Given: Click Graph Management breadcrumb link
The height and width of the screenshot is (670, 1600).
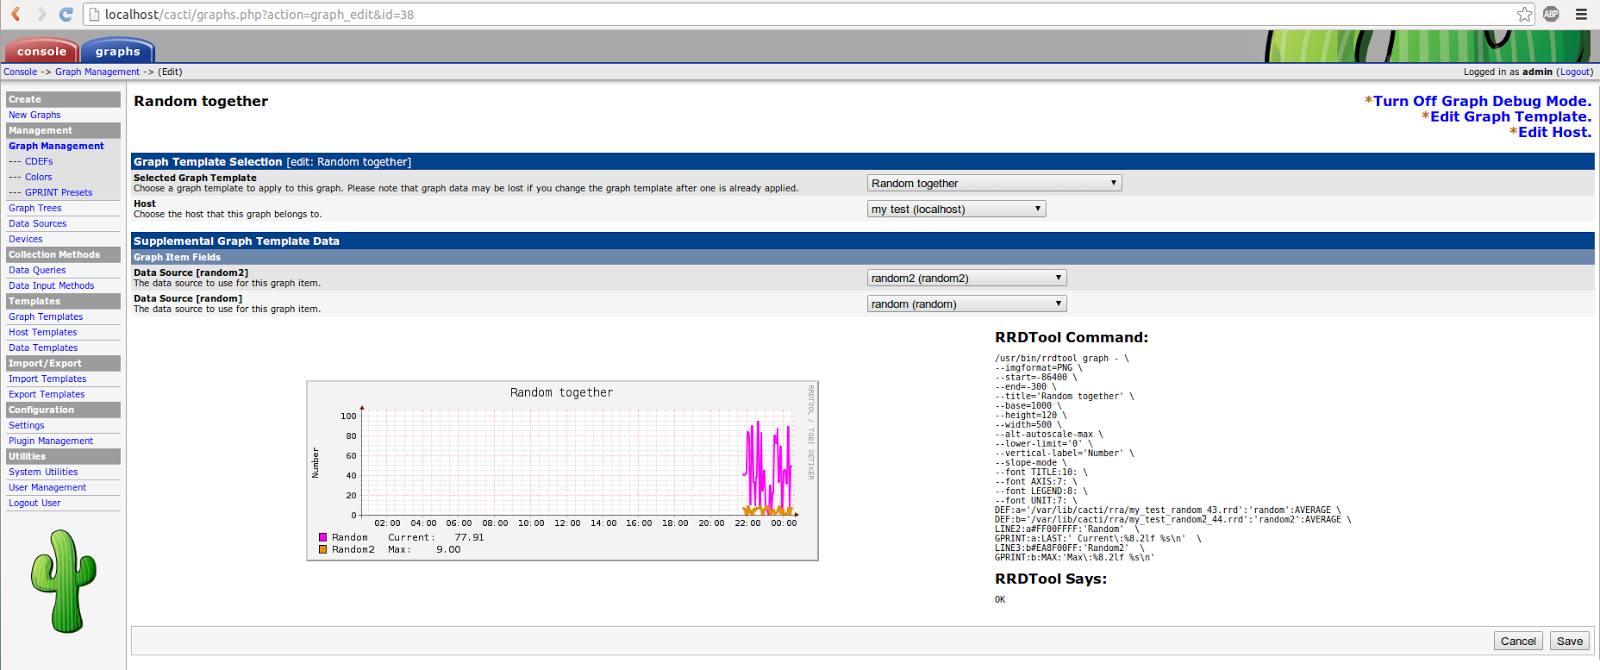Looking at the screenshot, I should [97, 72].
